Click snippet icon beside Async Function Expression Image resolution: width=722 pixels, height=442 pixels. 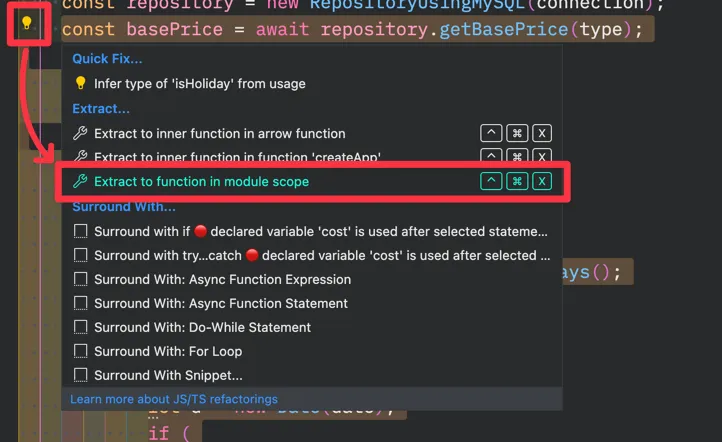click(81, 279)
